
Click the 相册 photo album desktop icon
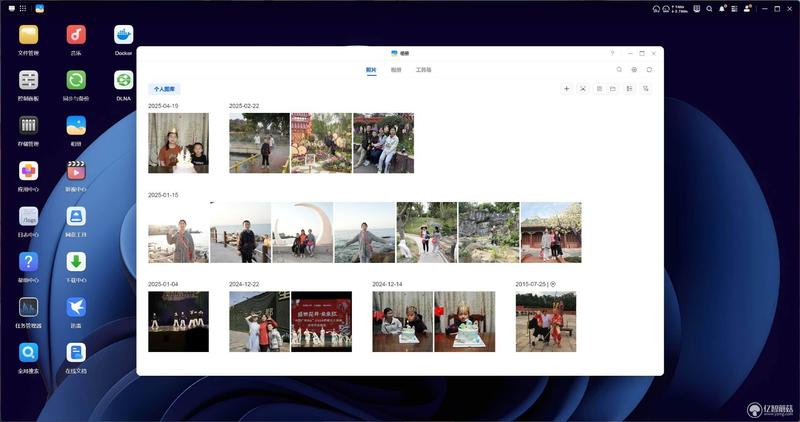point(76,126)
